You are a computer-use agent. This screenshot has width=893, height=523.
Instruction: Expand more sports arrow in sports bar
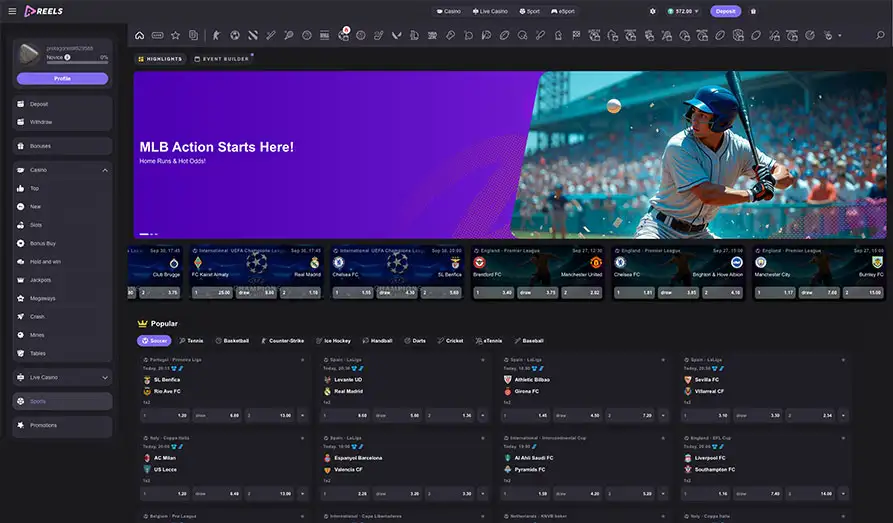(839, 35)
